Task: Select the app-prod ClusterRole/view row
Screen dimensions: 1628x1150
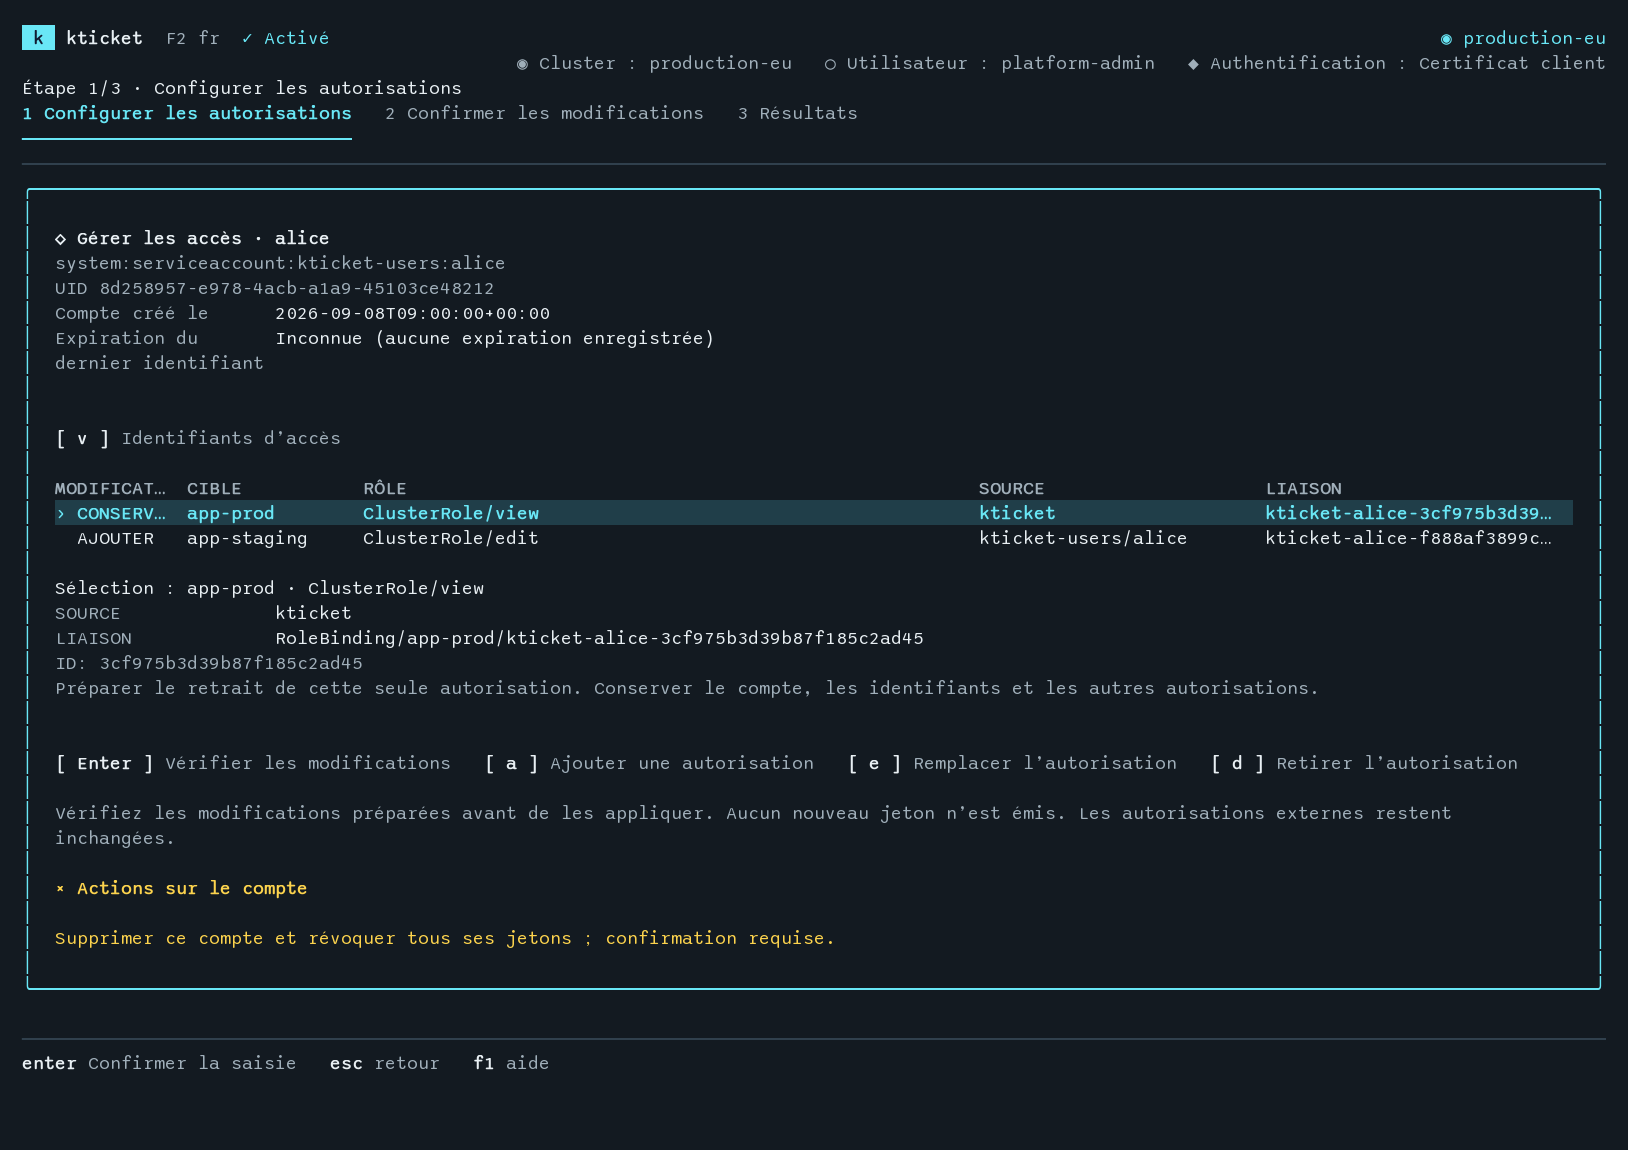Action: (814, 513)
